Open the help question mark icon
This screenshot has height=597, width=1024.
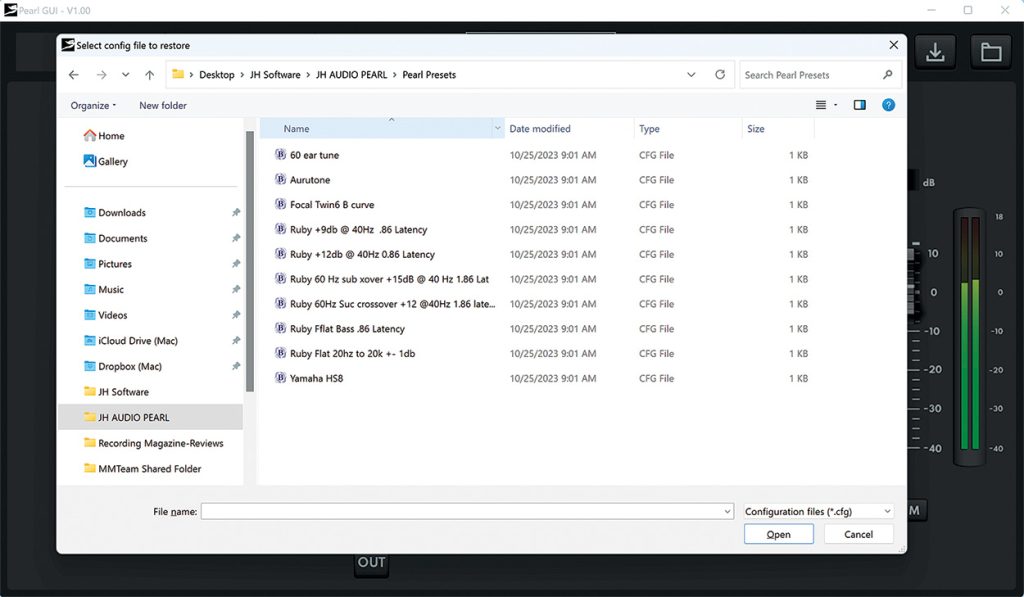coord(888,105)
